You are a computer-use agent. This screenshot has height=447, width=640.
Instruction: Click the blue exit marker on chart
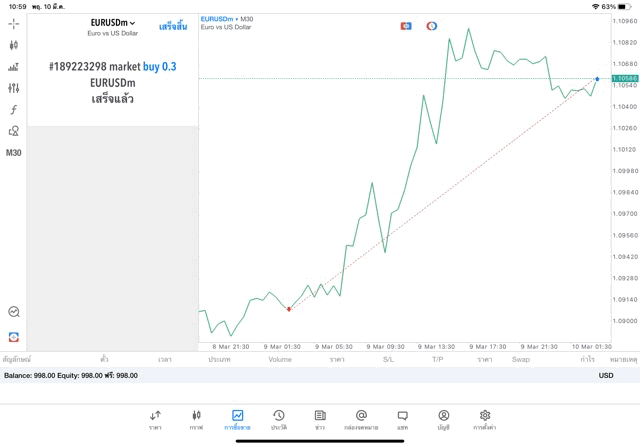click(x=597, y=79)
